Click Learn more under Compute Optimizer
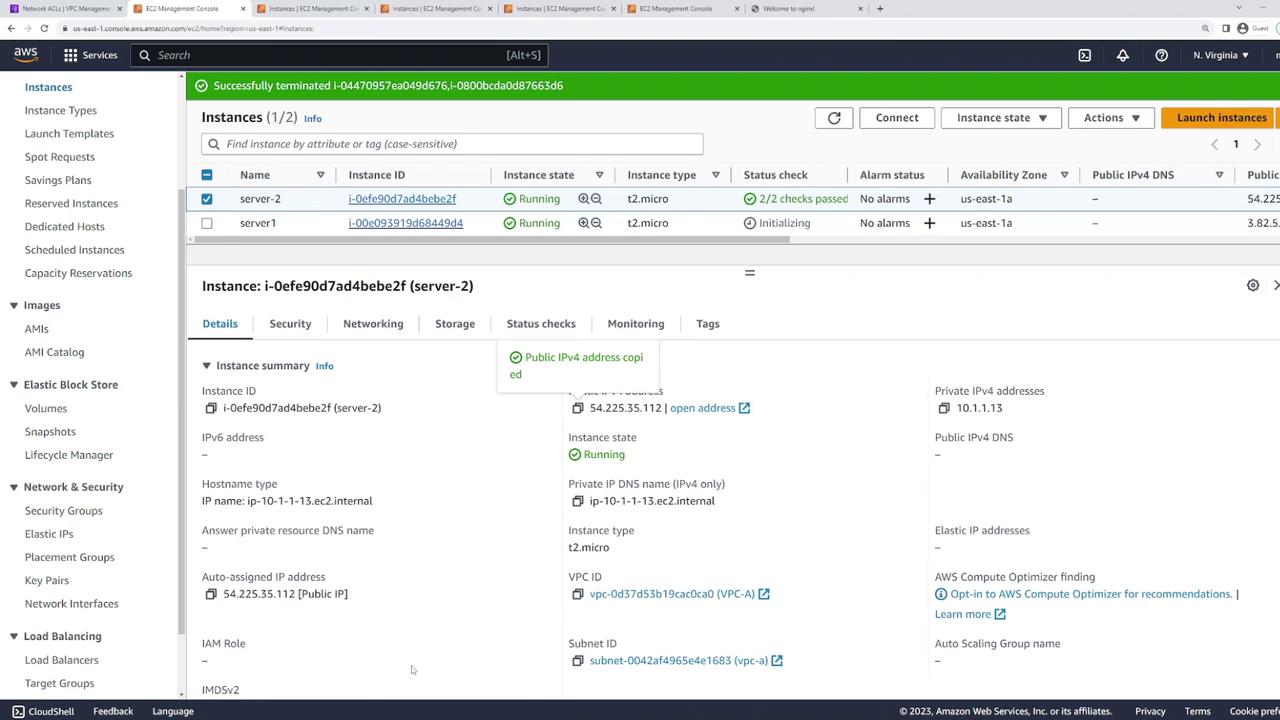Screen dimensions: 1280x720 pos(970,614)
